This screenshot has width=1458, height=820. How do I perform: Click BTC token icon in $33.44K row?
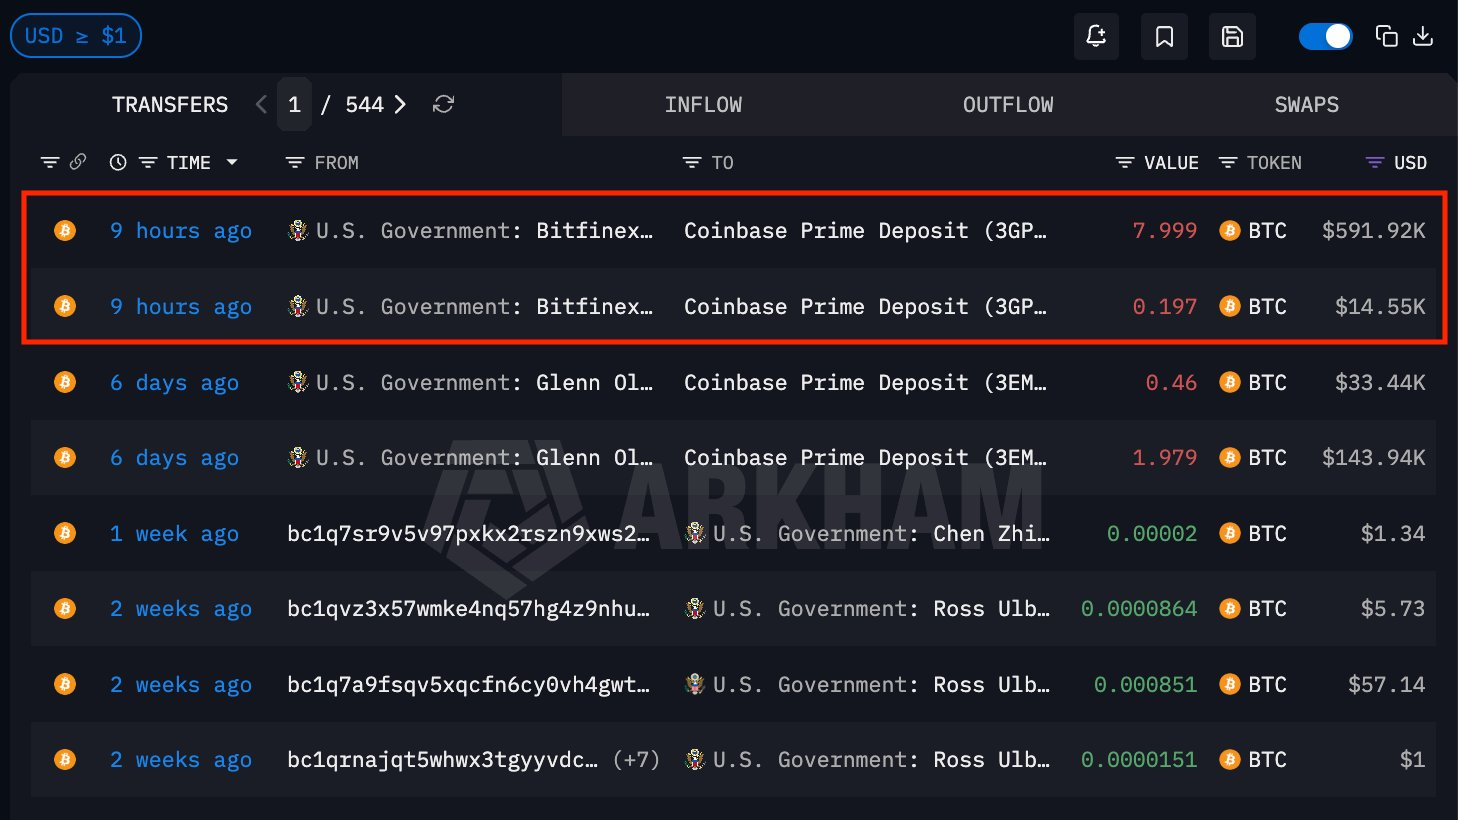click(1230, 382)
